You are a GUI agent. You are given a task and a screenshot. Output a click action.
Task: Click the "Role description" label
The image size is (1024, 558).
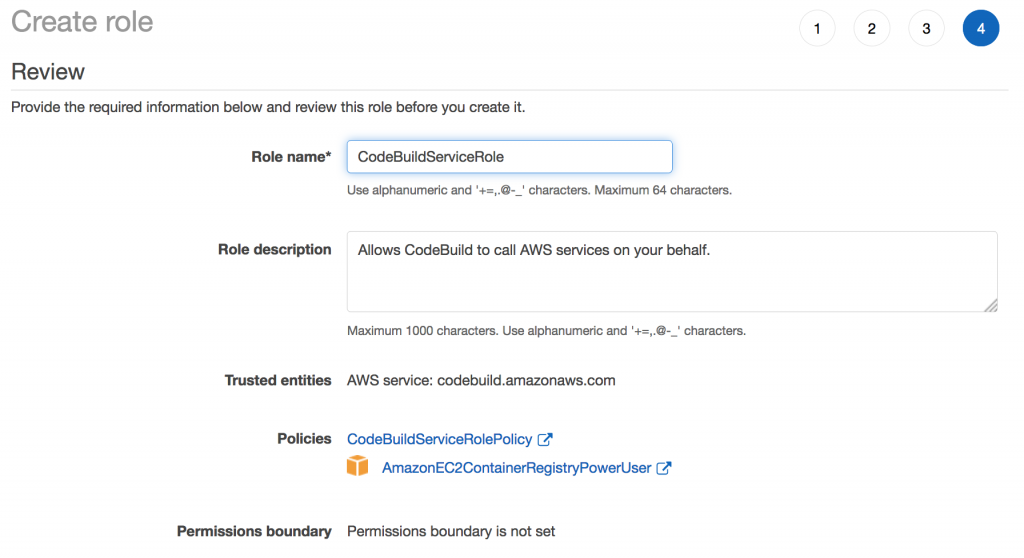(274, 250)
